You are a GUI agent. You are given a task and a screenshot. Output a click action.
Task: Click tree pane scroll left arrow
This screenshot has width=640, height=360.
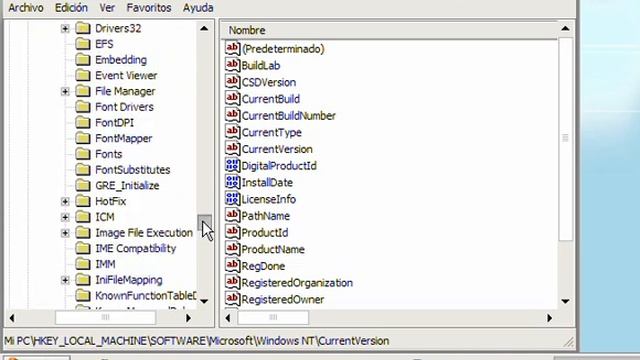tap(12, 318)
